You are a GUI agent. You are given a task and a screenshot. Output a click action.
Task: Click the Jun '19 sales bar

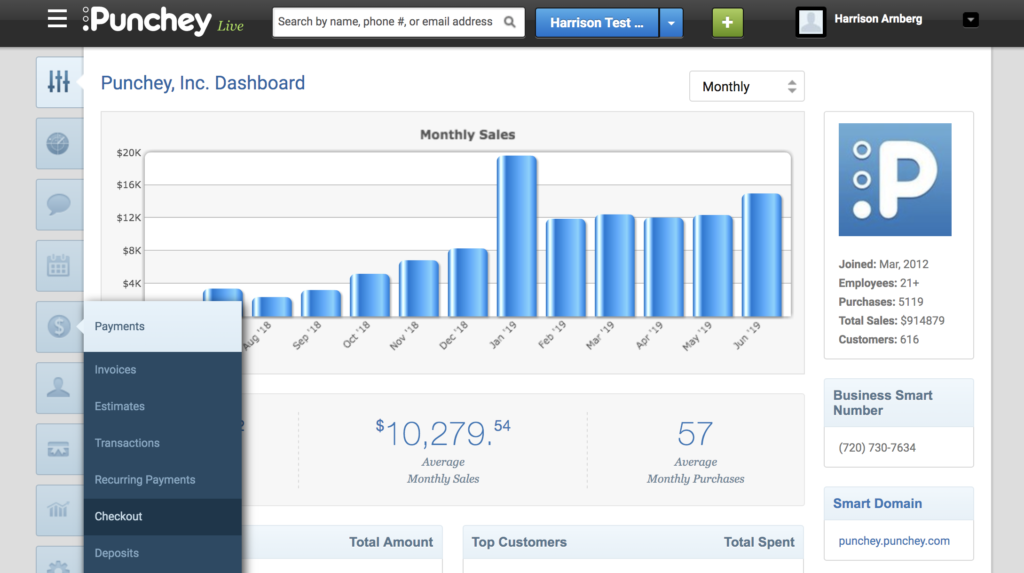click(x=761, y=255)
